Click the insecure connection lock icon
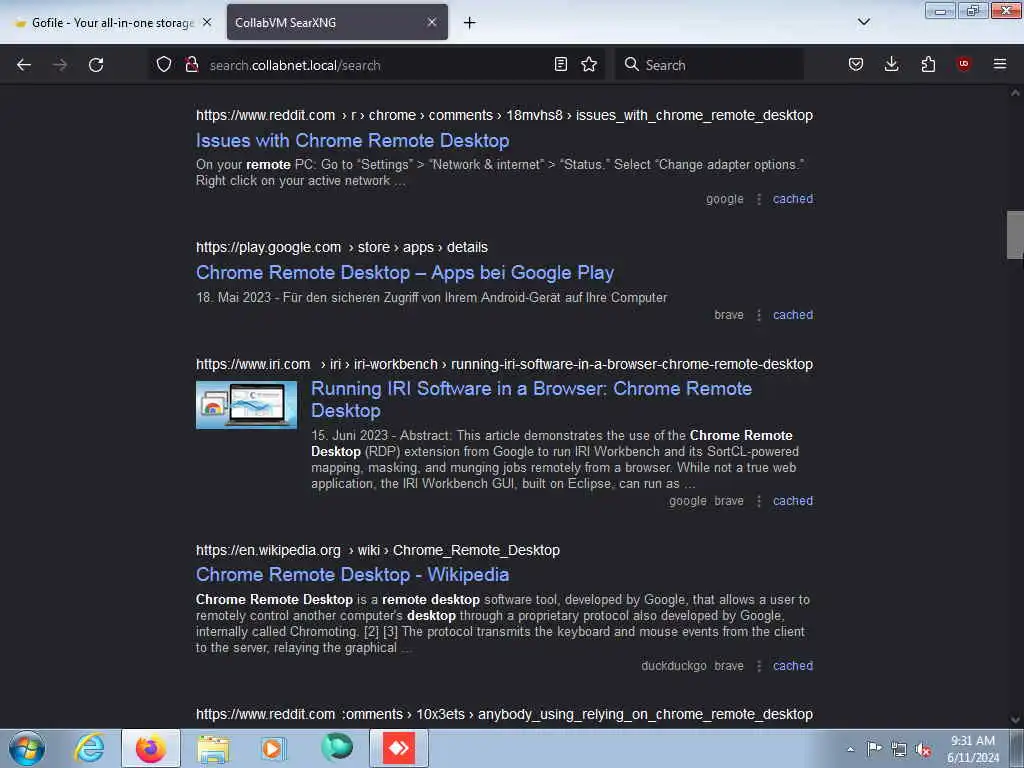The image size is (1024, 768). pyautogui.click(x=191, y=64)
